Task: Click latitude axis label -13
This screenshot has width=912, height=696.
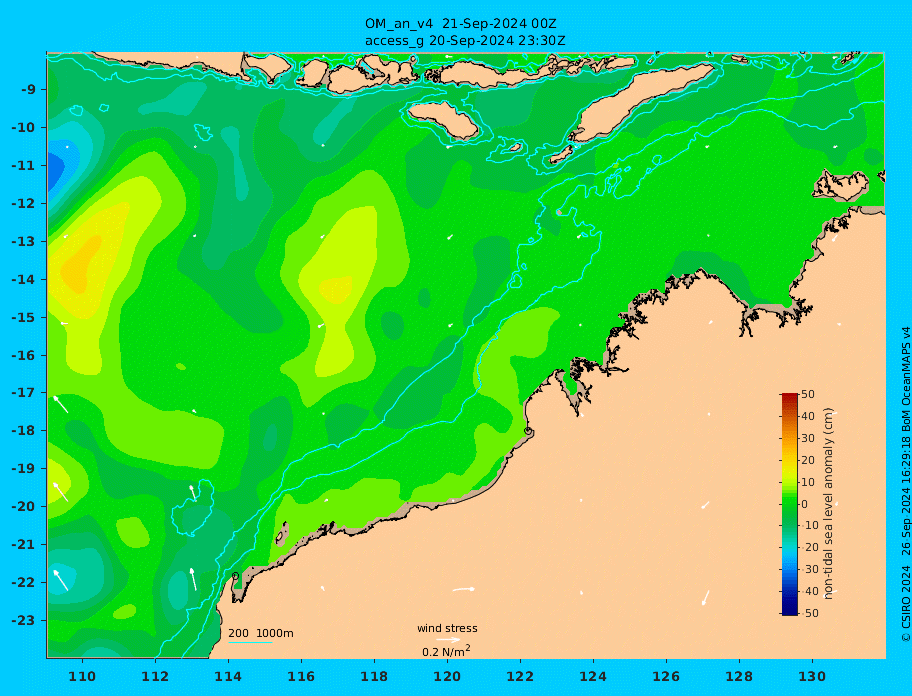Action: coord(23,241)
